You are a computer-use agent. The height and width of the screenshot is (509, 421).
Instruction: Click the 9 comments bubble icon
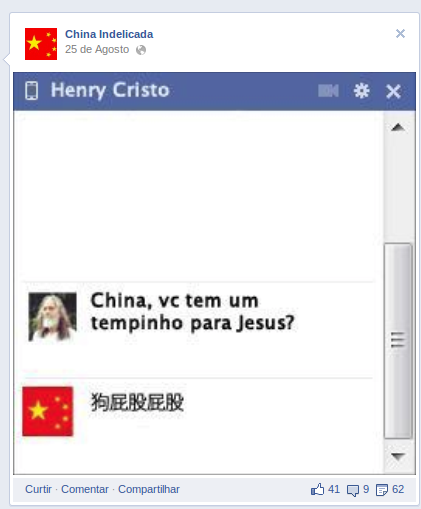(x=353, y=490)
